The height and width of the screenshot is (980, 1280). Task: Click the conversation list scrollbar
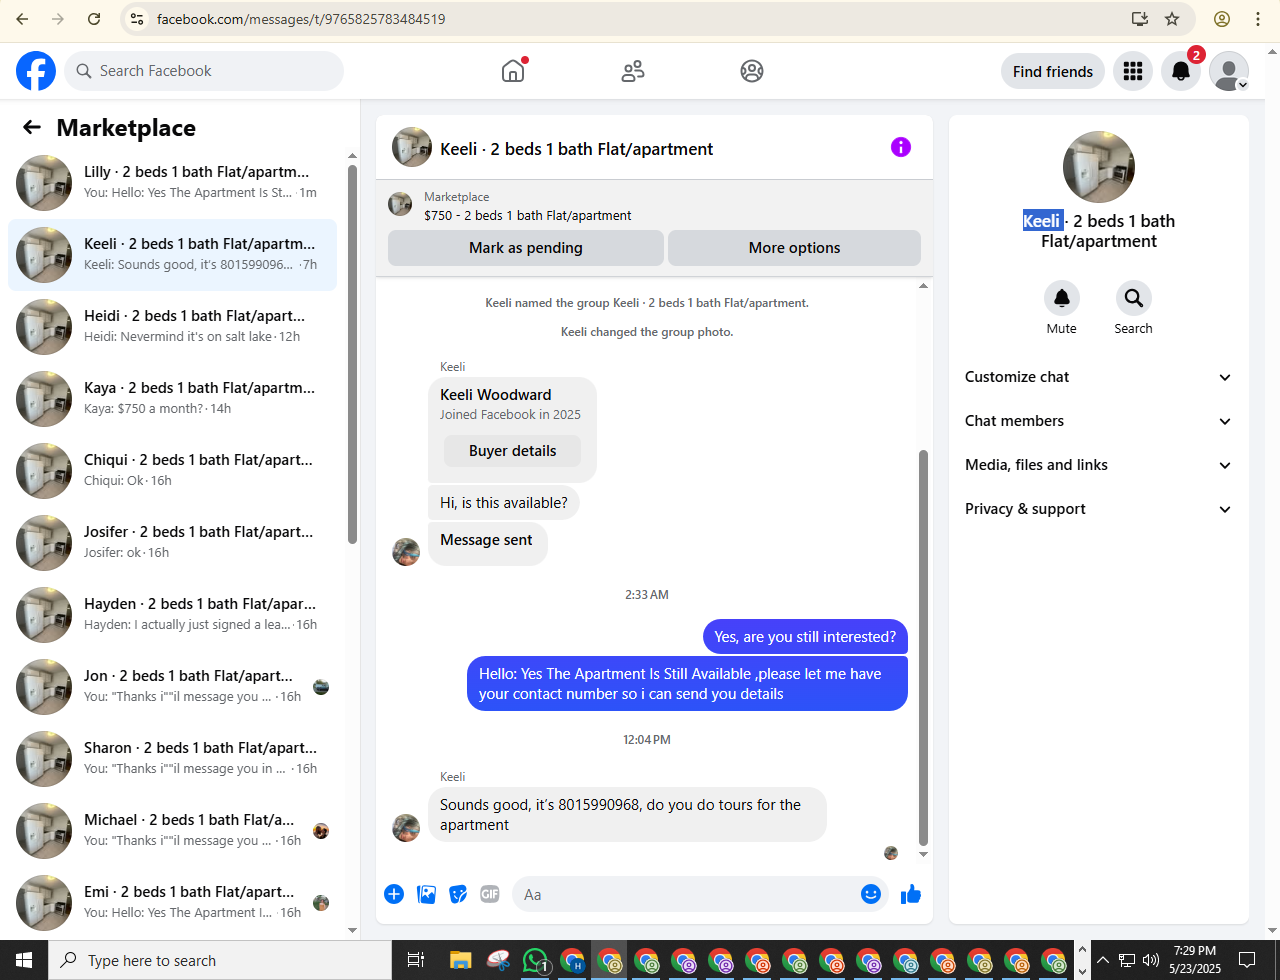click(x=352, y=355)
